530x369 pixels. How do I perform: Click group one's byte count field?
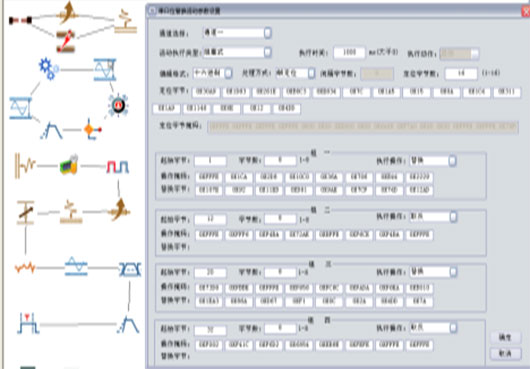coord(280,161)
